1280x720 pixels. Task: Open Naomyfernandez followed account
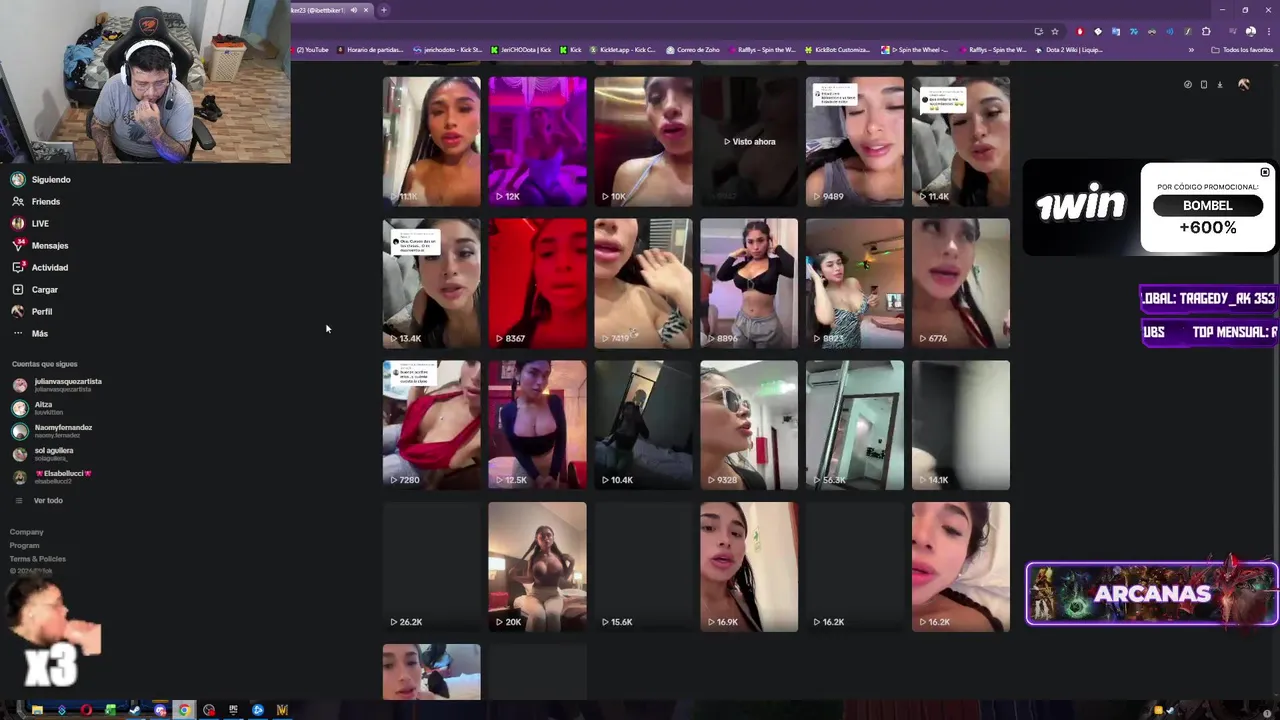click(x=53, y=431)
